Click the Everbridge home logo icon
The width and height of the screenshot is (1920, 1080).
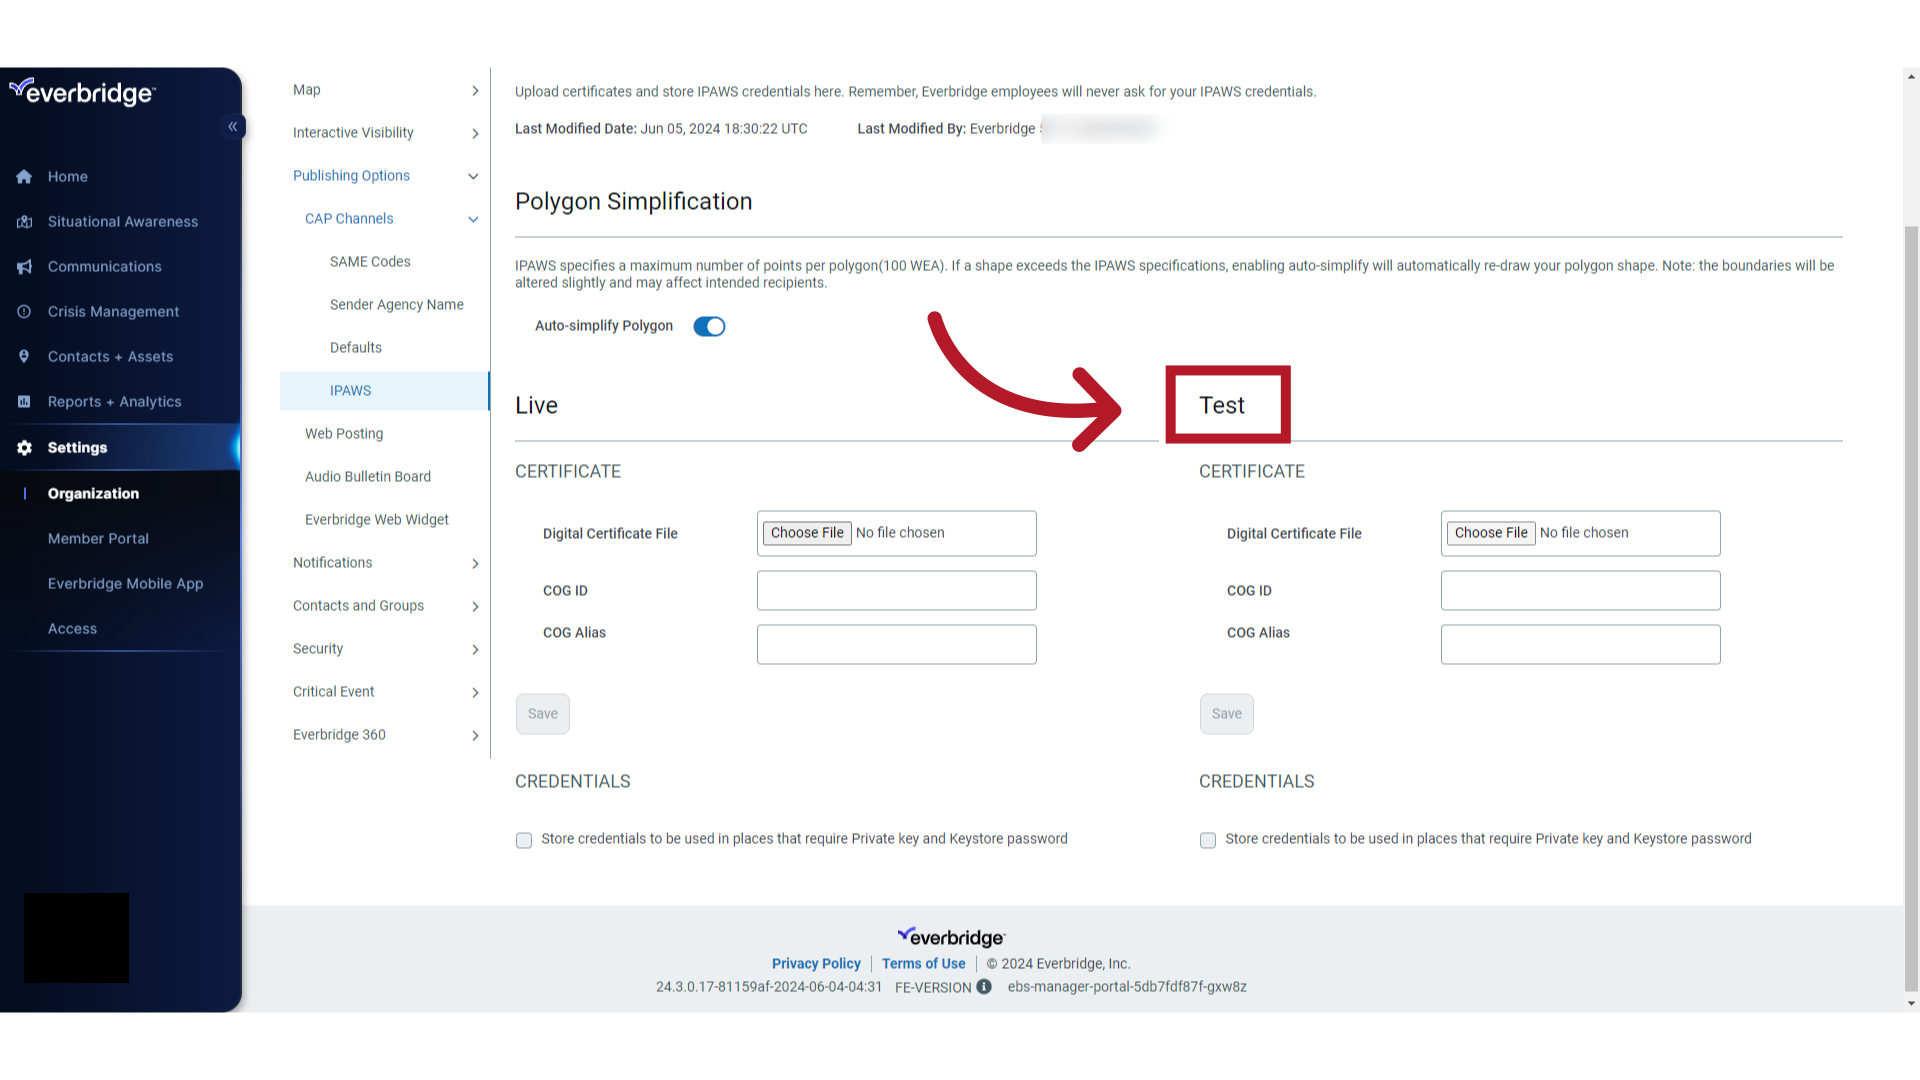[82, 91]
